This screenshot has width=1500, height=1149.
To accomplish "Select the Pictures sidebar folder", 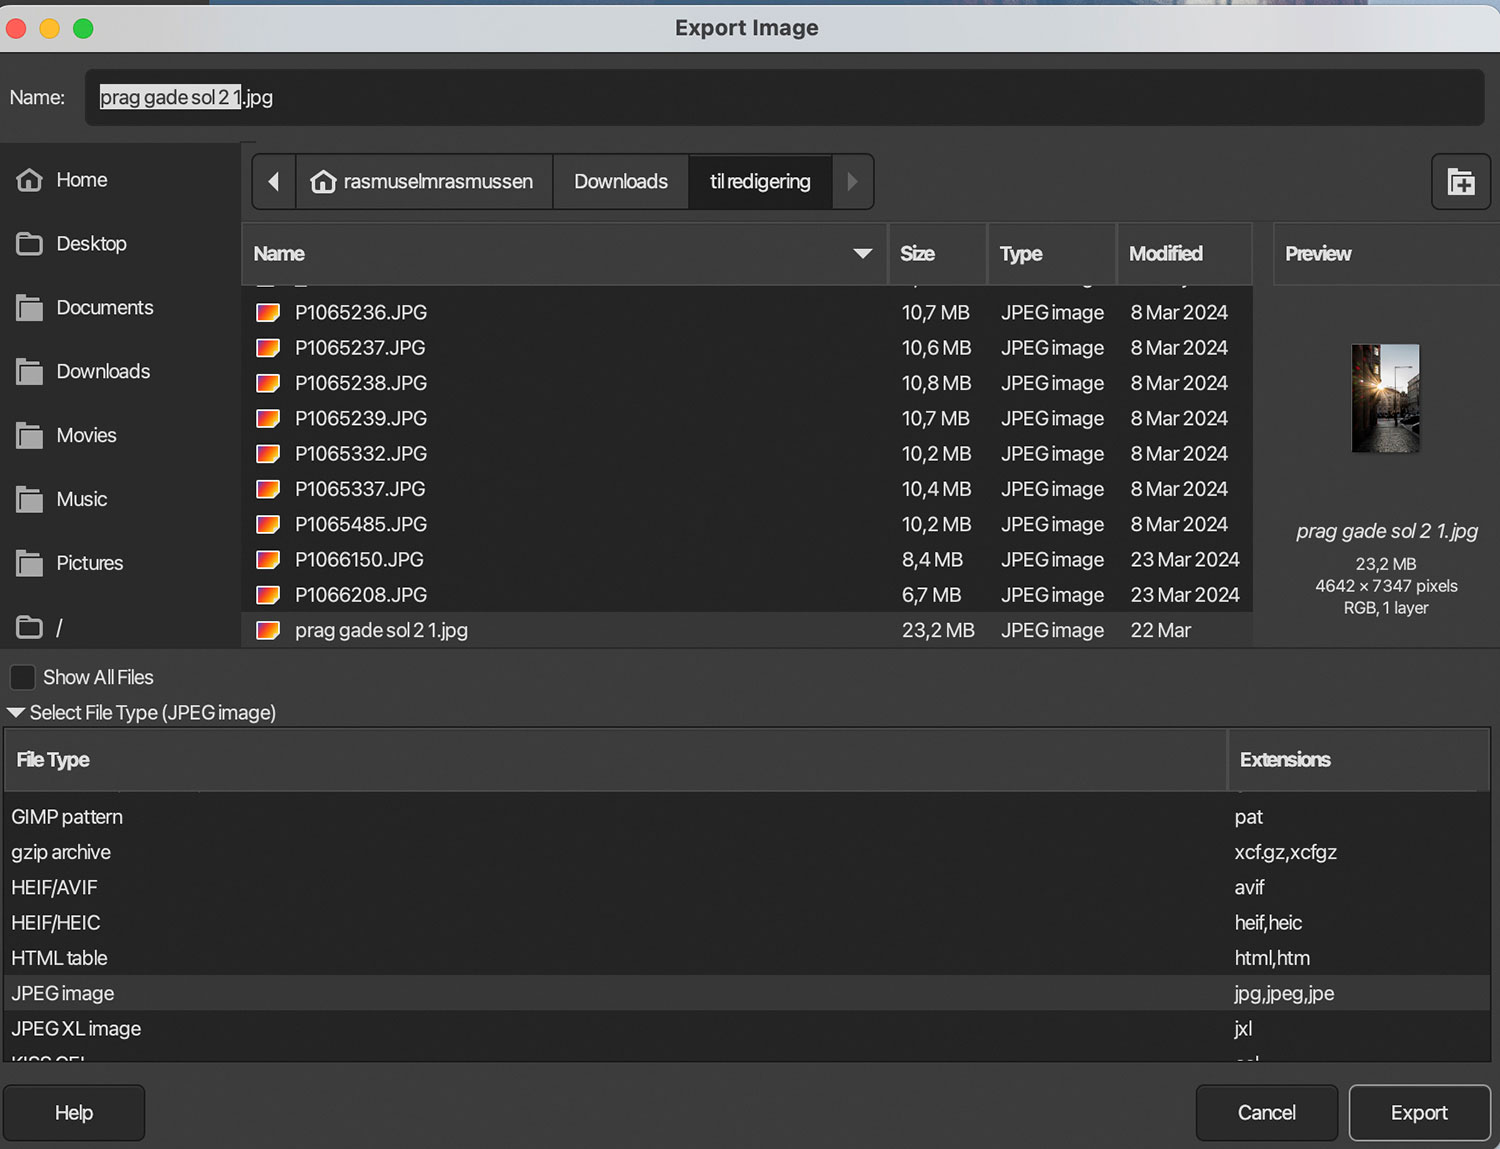I will 88,563.
